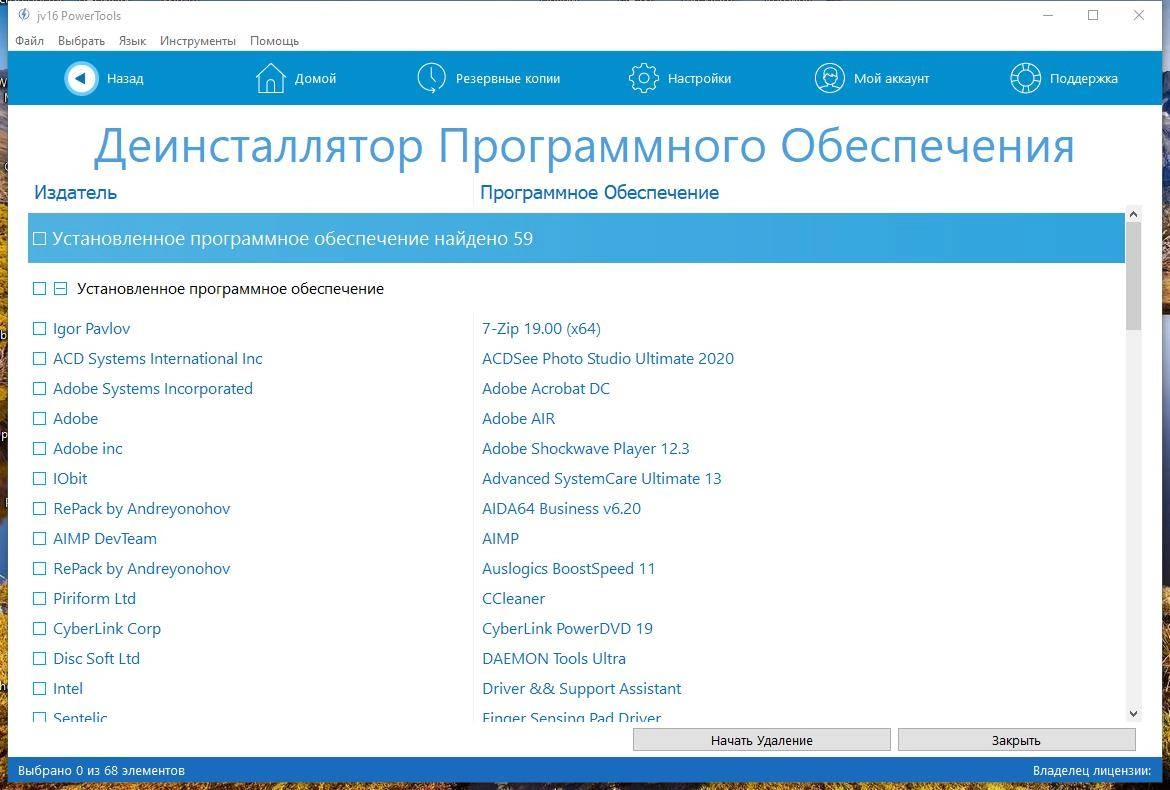Tick the checkbox for Adobe inc
Image resolution: width=1170 pixels, height=790 pixels.
(40, 448)
